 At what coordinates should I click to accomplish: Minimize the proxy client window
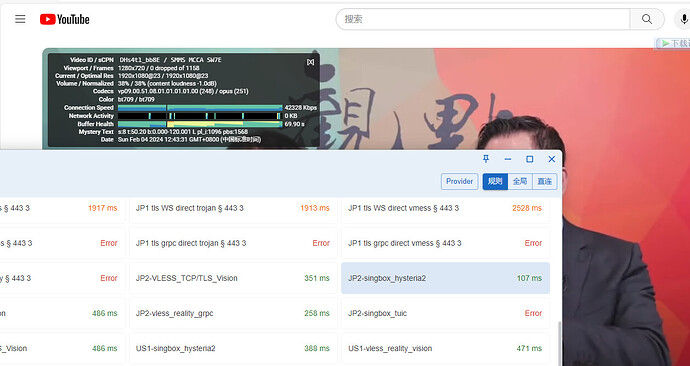(508, 159)
